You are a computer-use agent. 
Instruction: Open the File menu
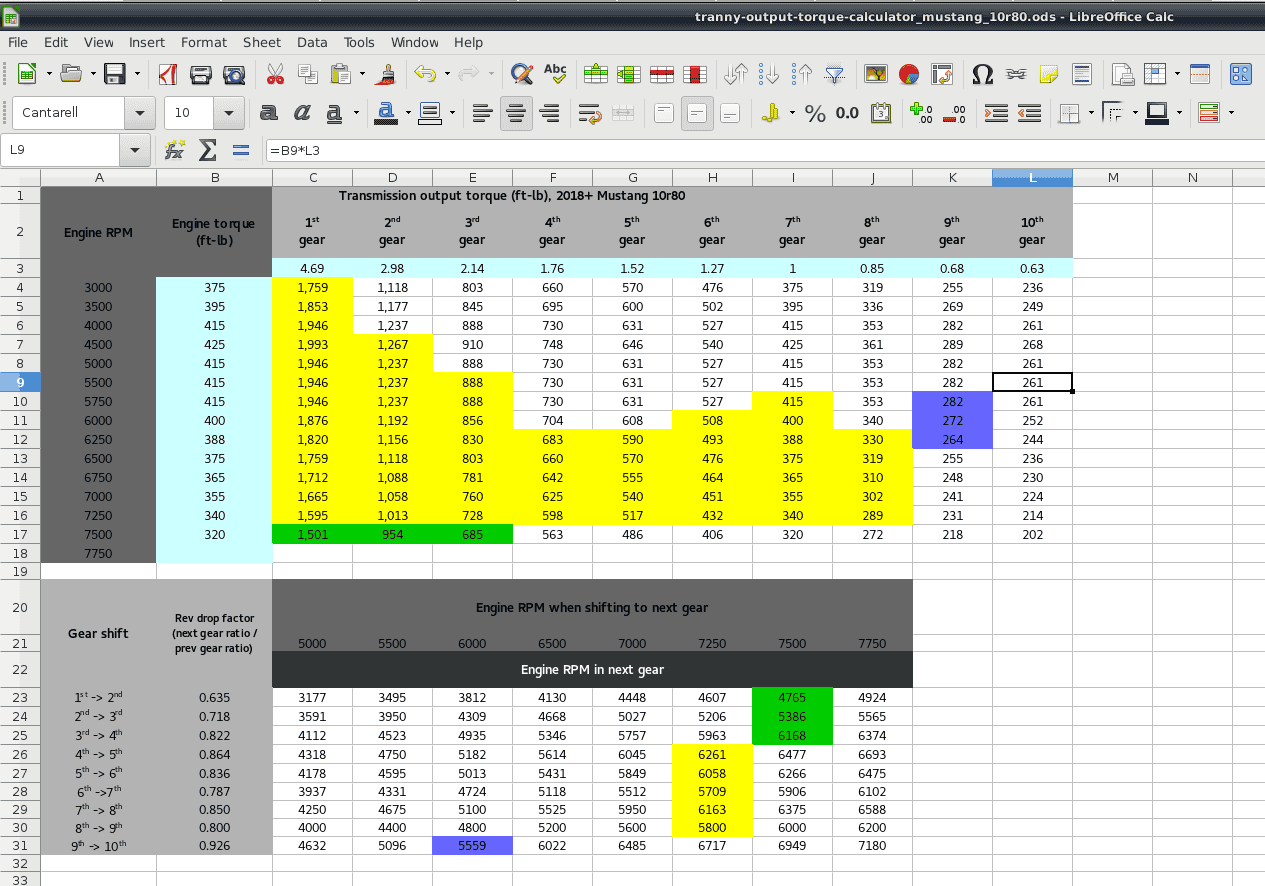pos(18,42)
